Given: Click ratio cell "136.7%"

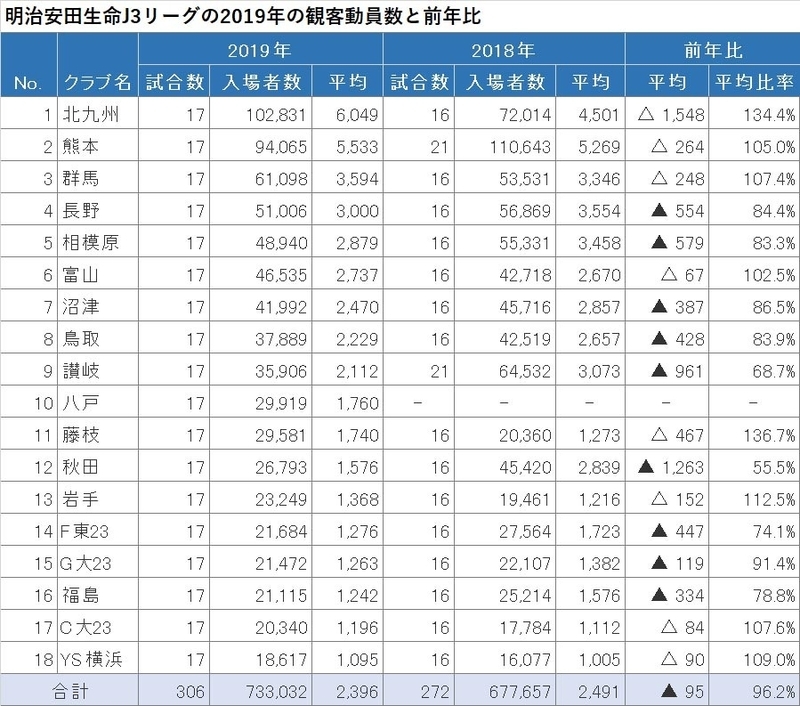Looking at the screenshot, I should 769,436.
